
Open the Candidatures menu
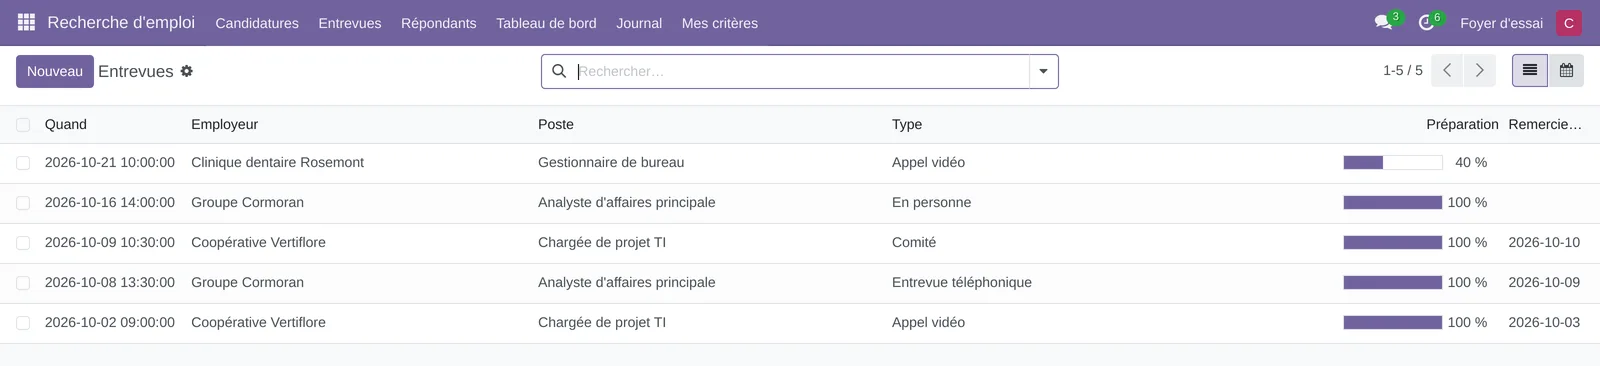[257, 23]
